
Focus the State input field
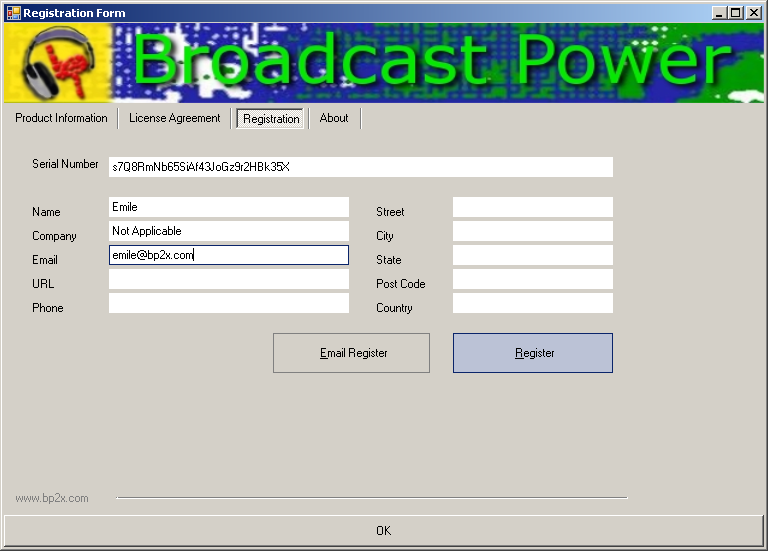(532, 255)
